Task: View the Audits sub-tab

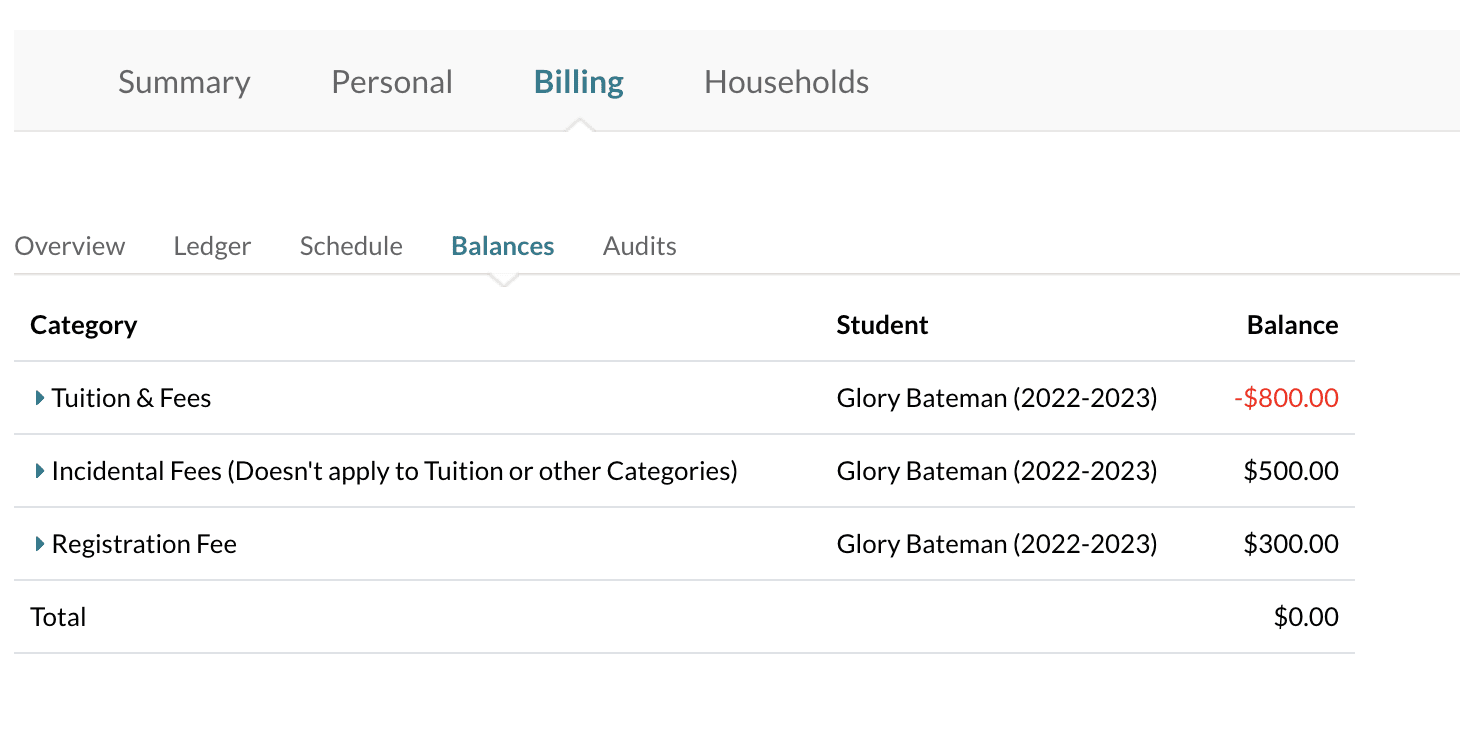Action: [639, 246]
